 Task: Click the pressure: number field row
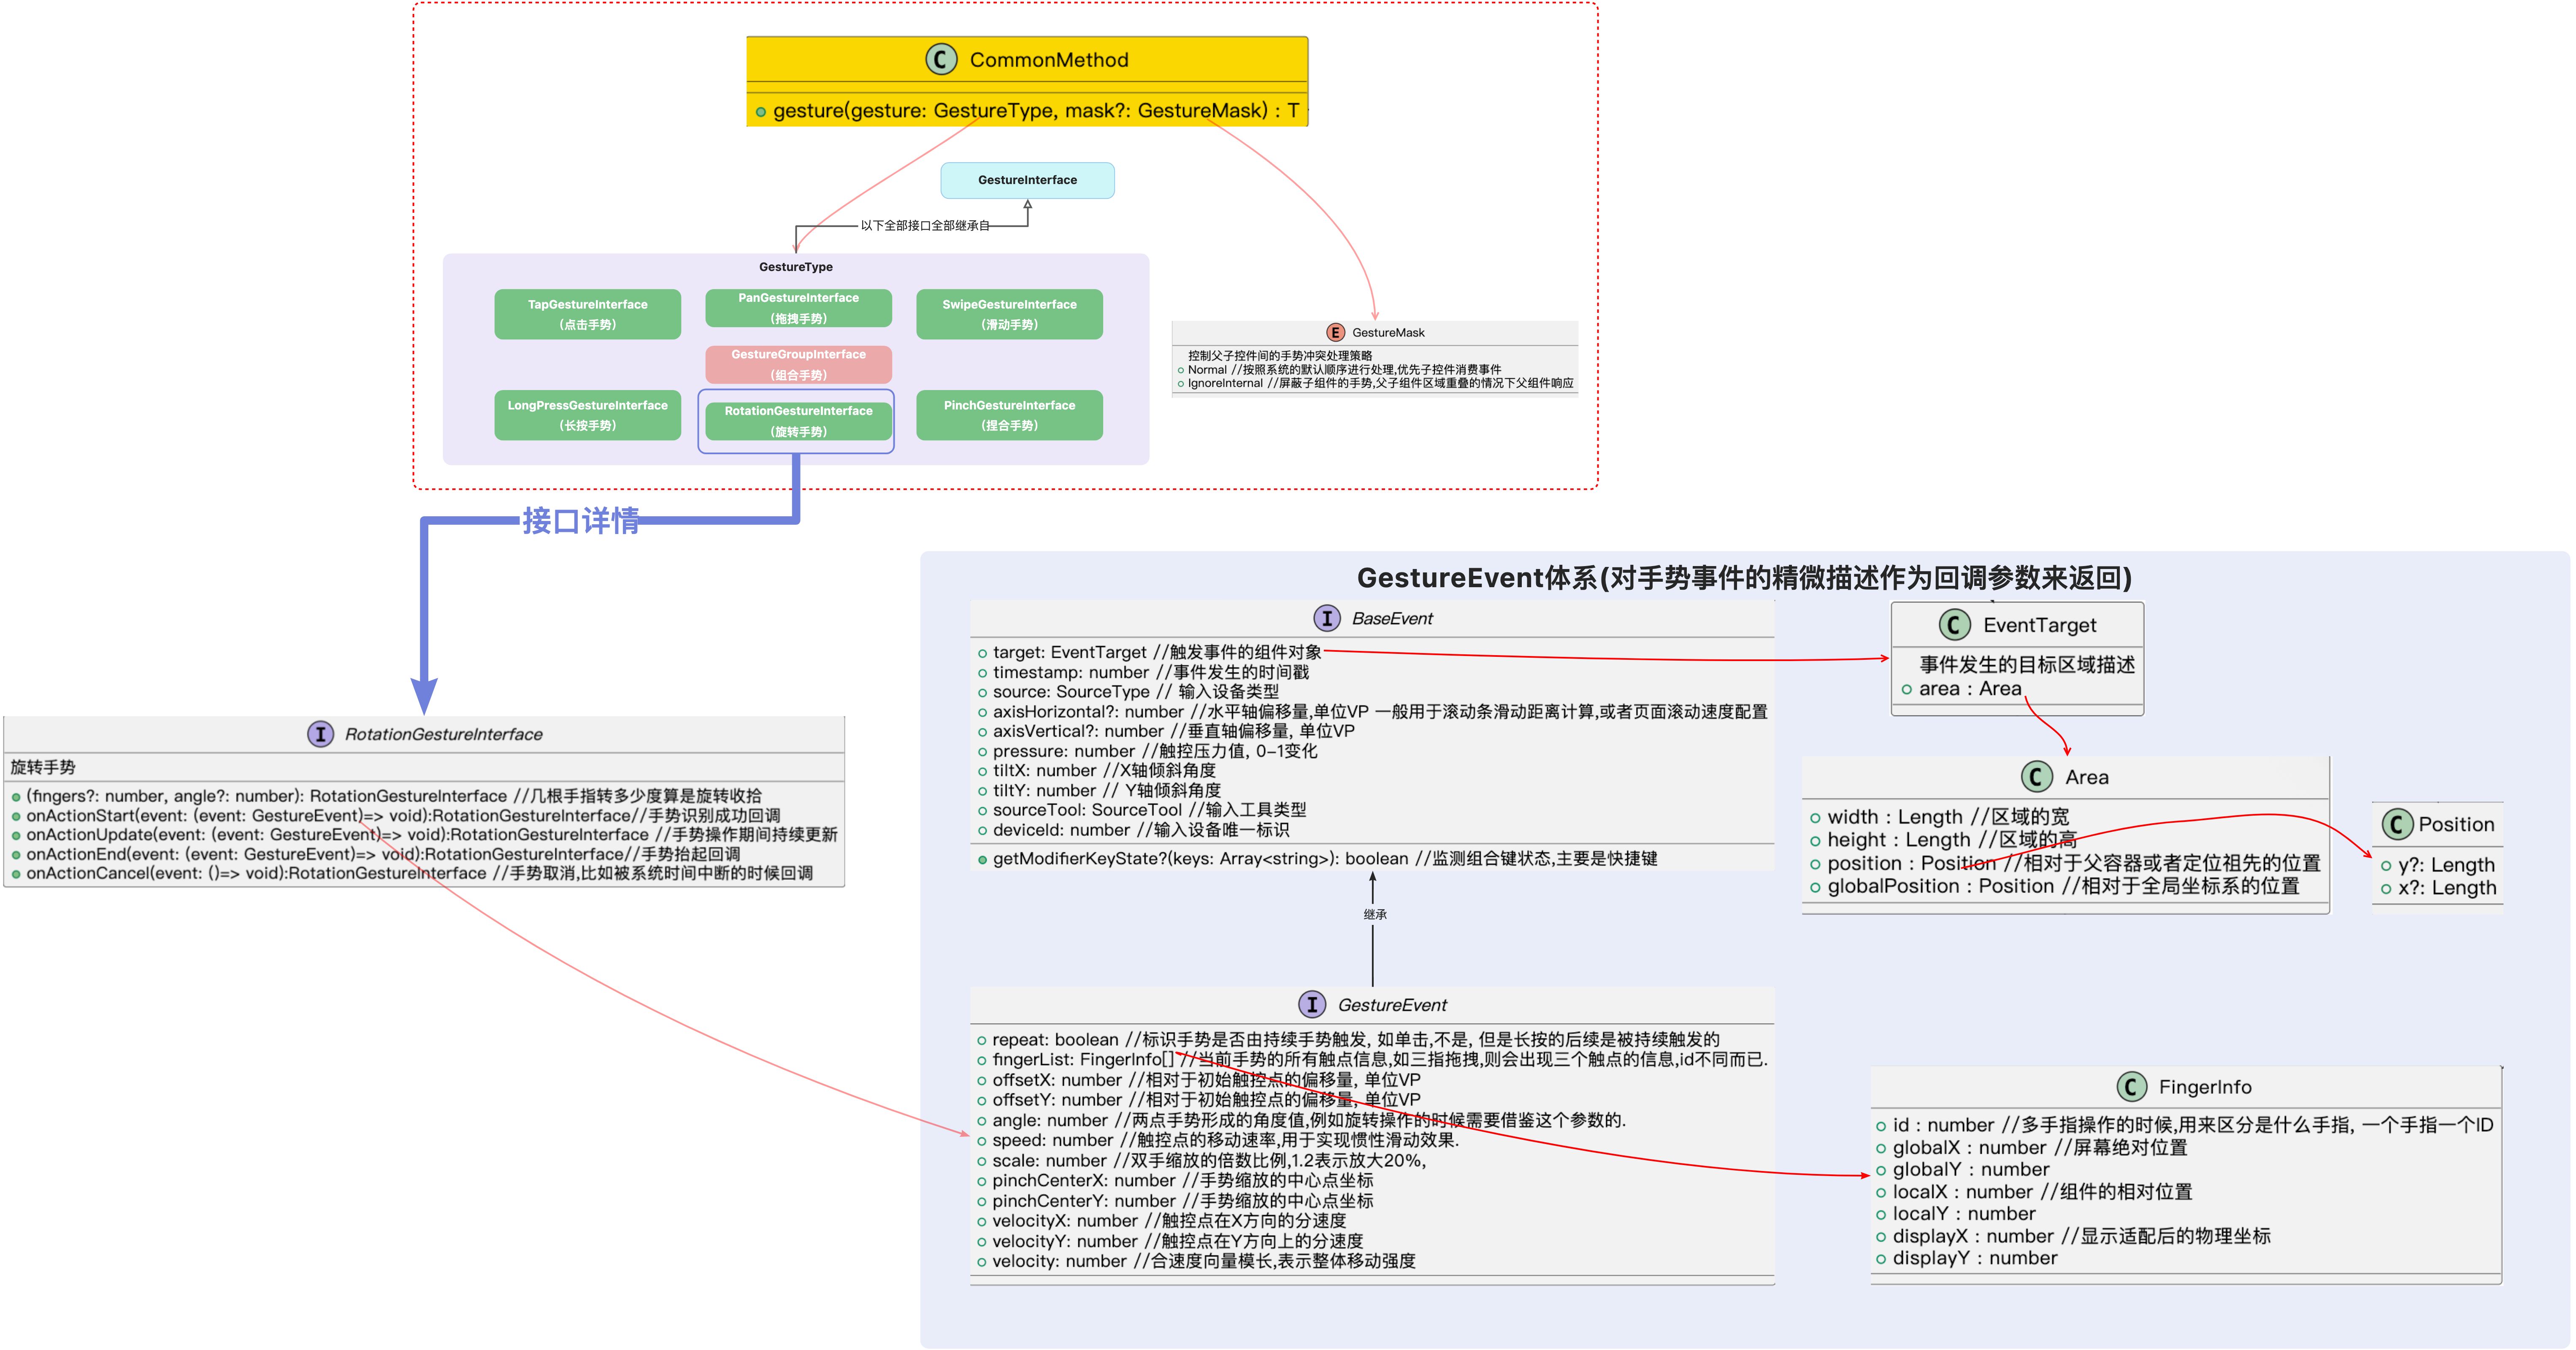click(1147, 751)
